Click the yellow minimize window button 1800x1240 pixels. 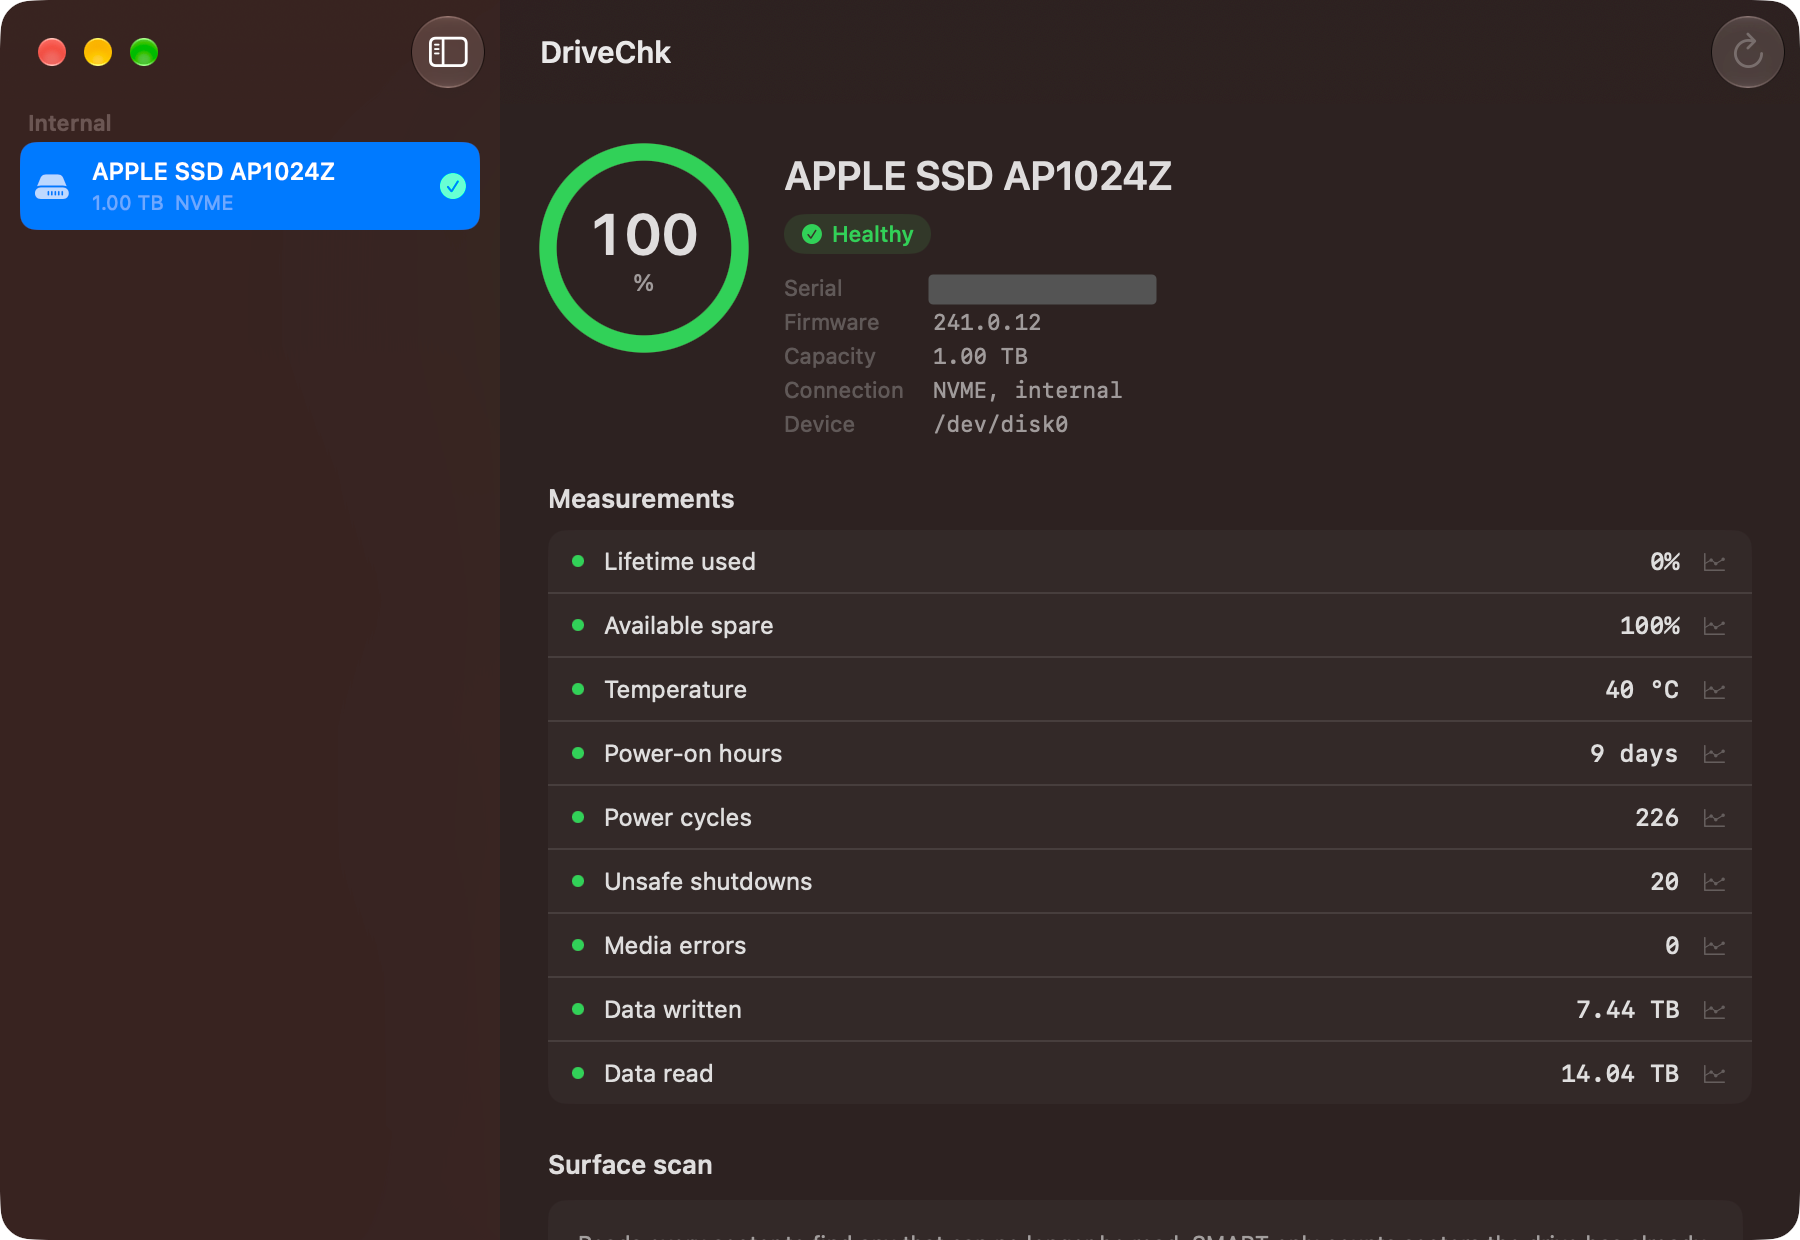pos(98,52)
